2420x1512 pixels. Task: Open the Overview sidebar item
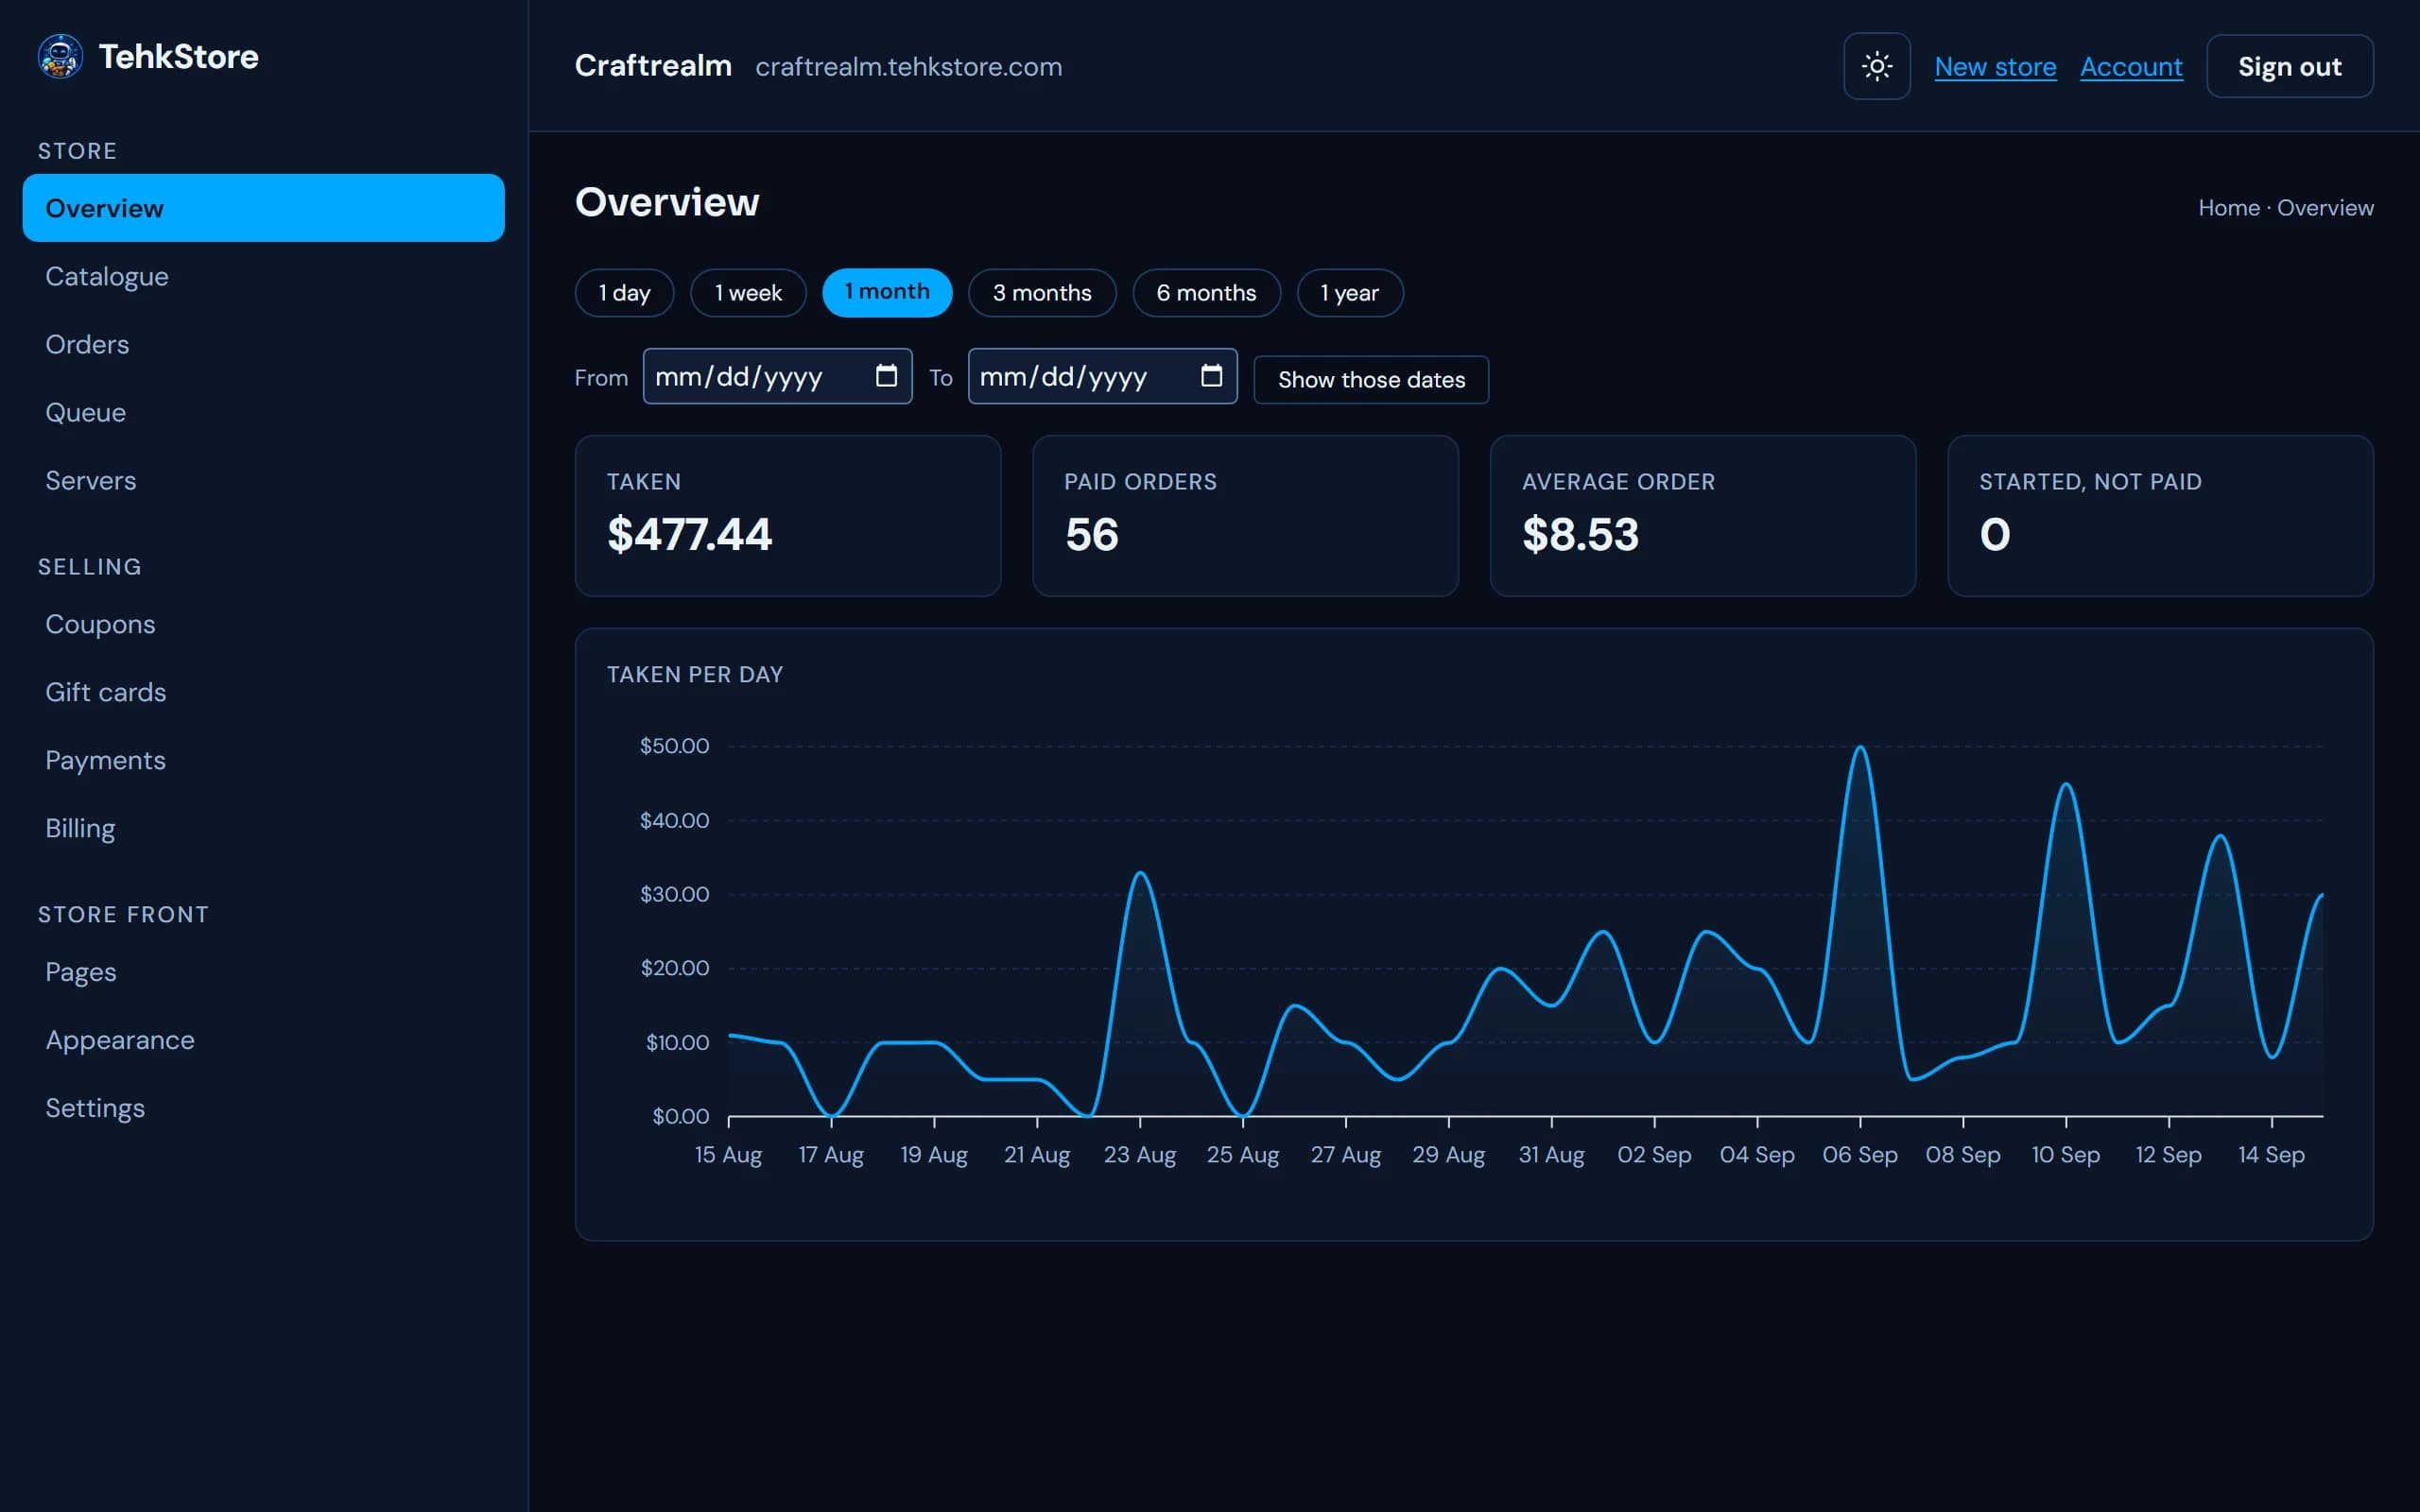(x=263, y=208)
